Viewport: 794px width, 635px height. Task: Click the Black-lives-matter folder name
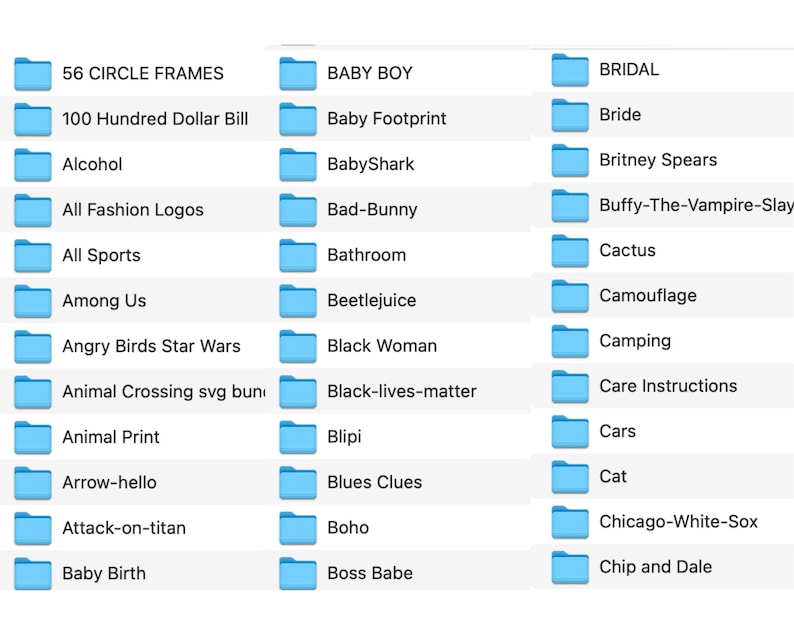(x=402, y=391)
